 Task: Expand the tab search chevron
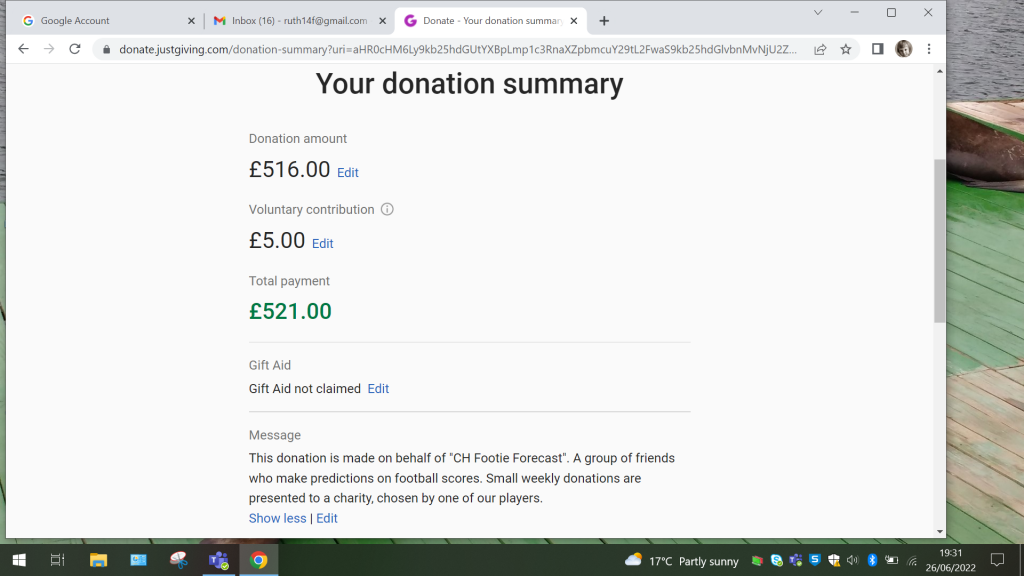click(x=818, y=13)
